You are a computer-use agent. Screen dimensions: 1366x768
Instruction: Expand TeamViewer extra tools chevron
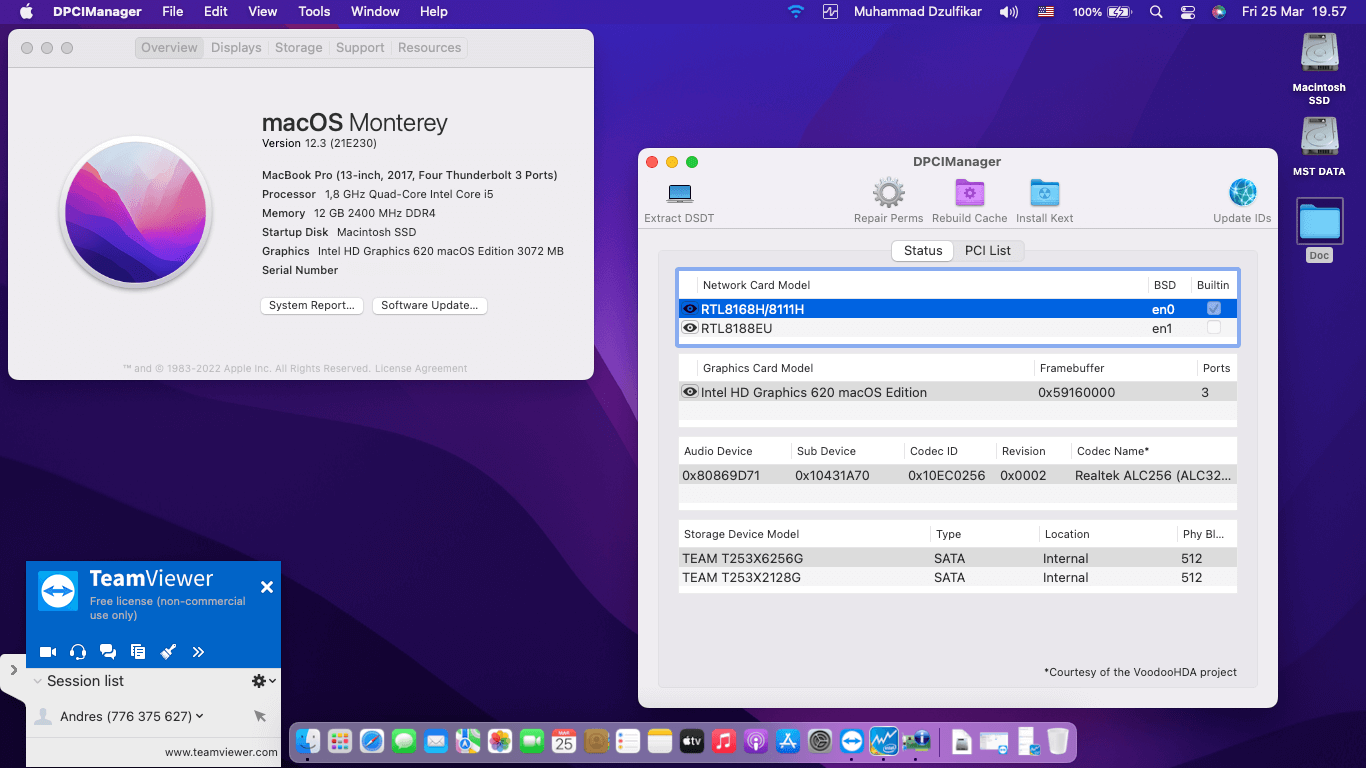[x=198, y=651]
